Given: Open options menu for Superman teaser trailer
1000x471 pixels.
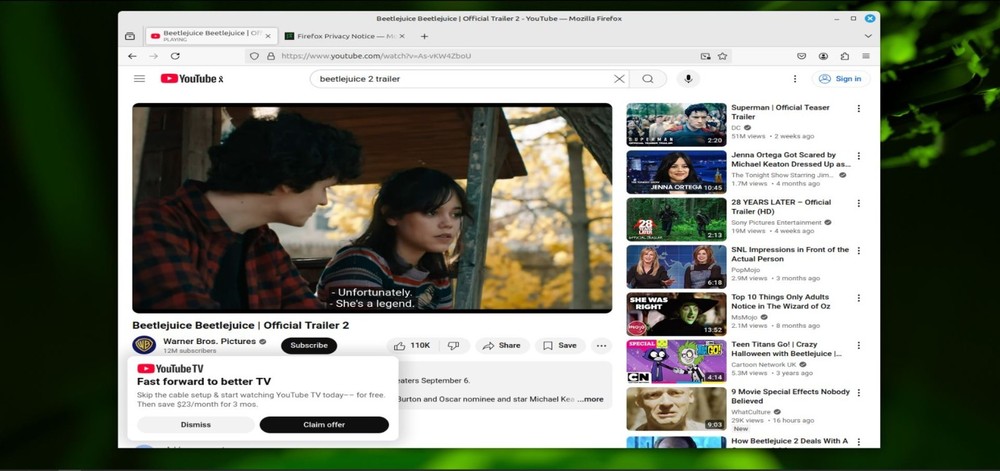Looking at the screenshot, I should [858, 109].
